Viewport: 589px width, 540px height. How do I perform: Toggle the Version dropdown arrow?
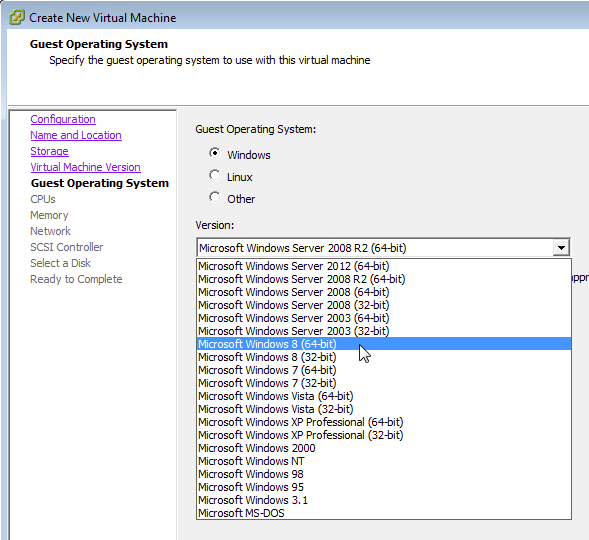(561, 248)
